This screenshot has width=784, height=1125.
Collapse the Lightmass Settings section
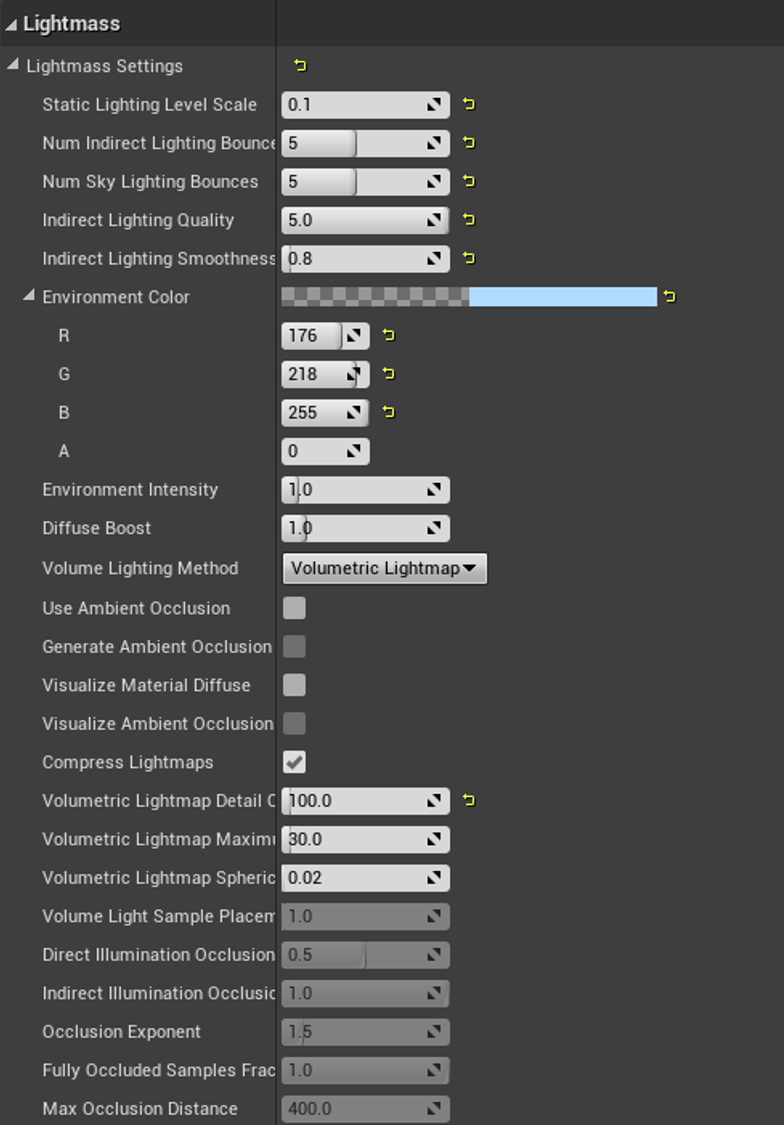[13, 66]
